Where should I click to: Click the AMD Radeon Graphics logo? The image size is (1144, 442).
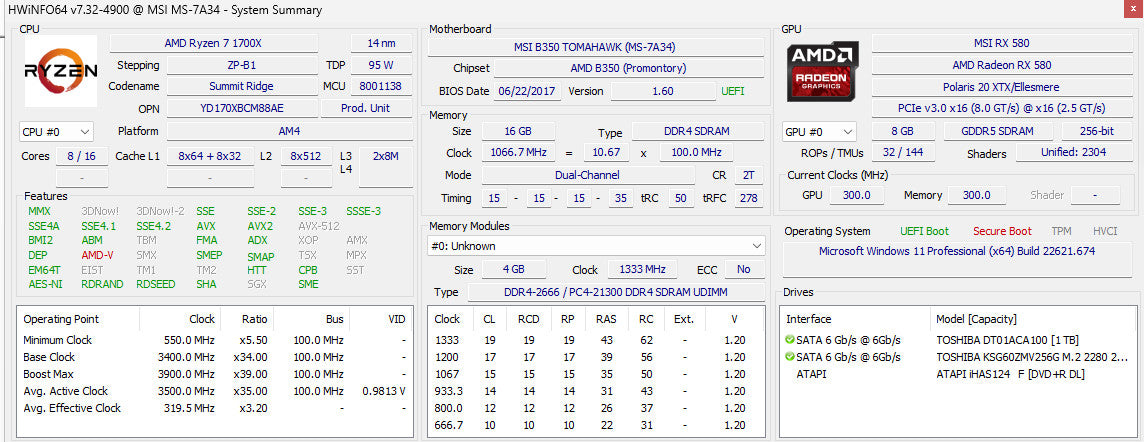(x=822, y=71)
